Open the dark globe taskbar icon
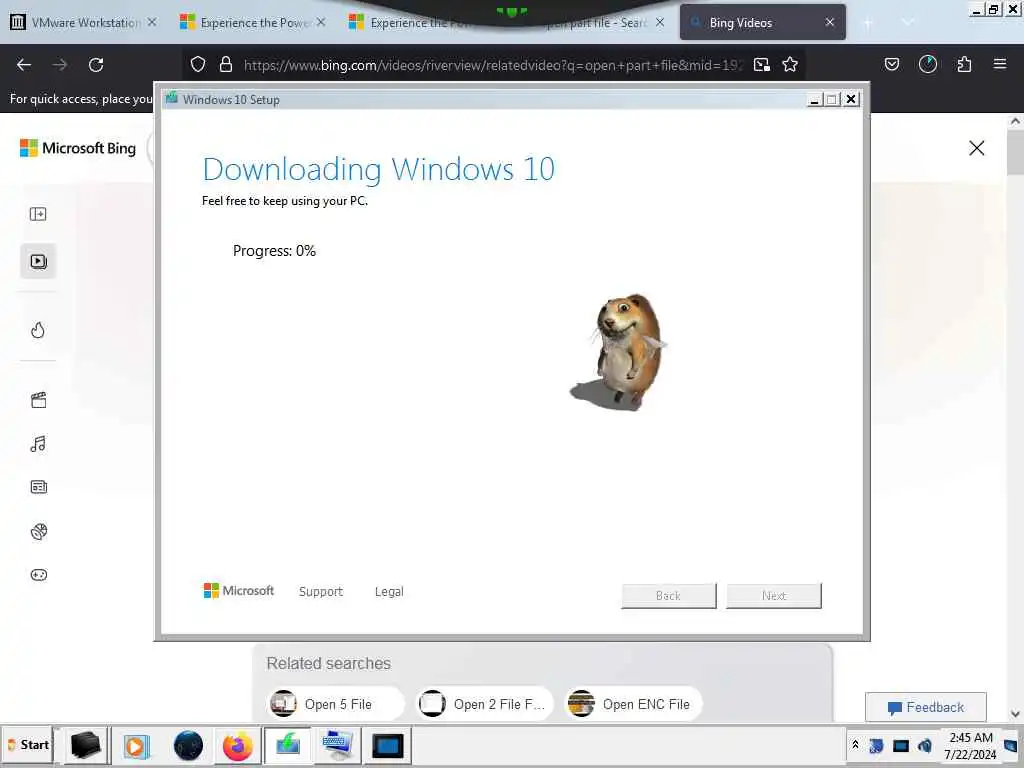The width and height of the screenshot is (1024, 768). (188, 746)
